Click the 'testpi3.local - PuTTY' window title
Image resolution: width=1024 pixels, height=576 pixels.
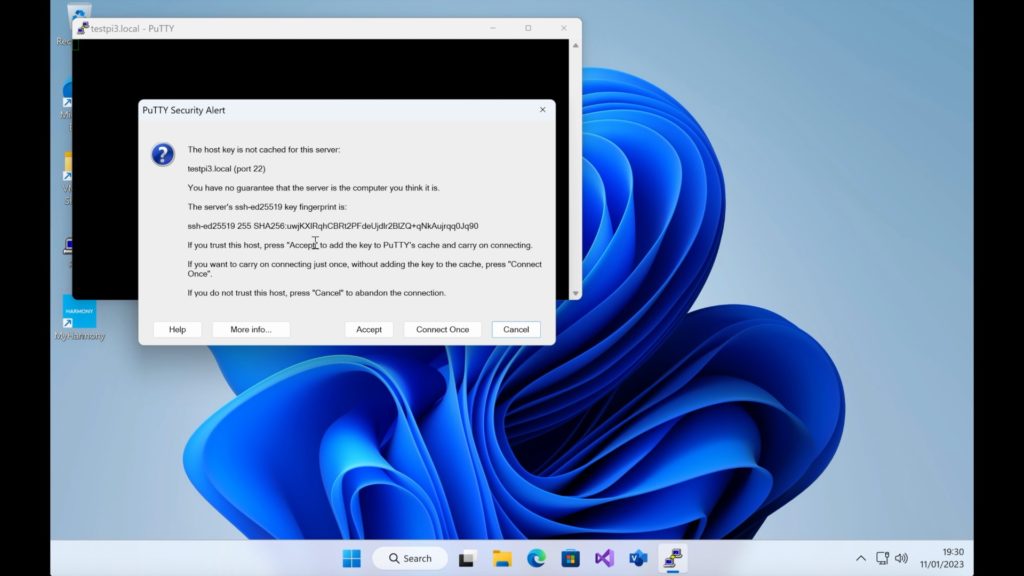coord(133,29)
